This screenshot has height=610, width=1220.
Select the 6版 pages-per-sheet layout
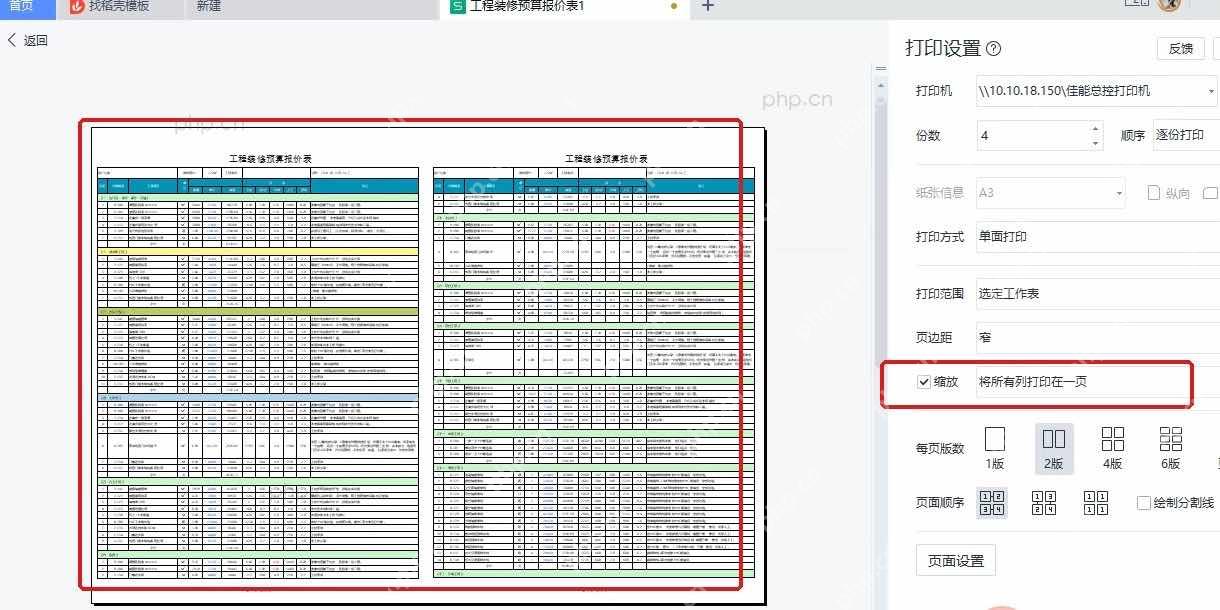pyautogui.click(x=1171, y=448)
